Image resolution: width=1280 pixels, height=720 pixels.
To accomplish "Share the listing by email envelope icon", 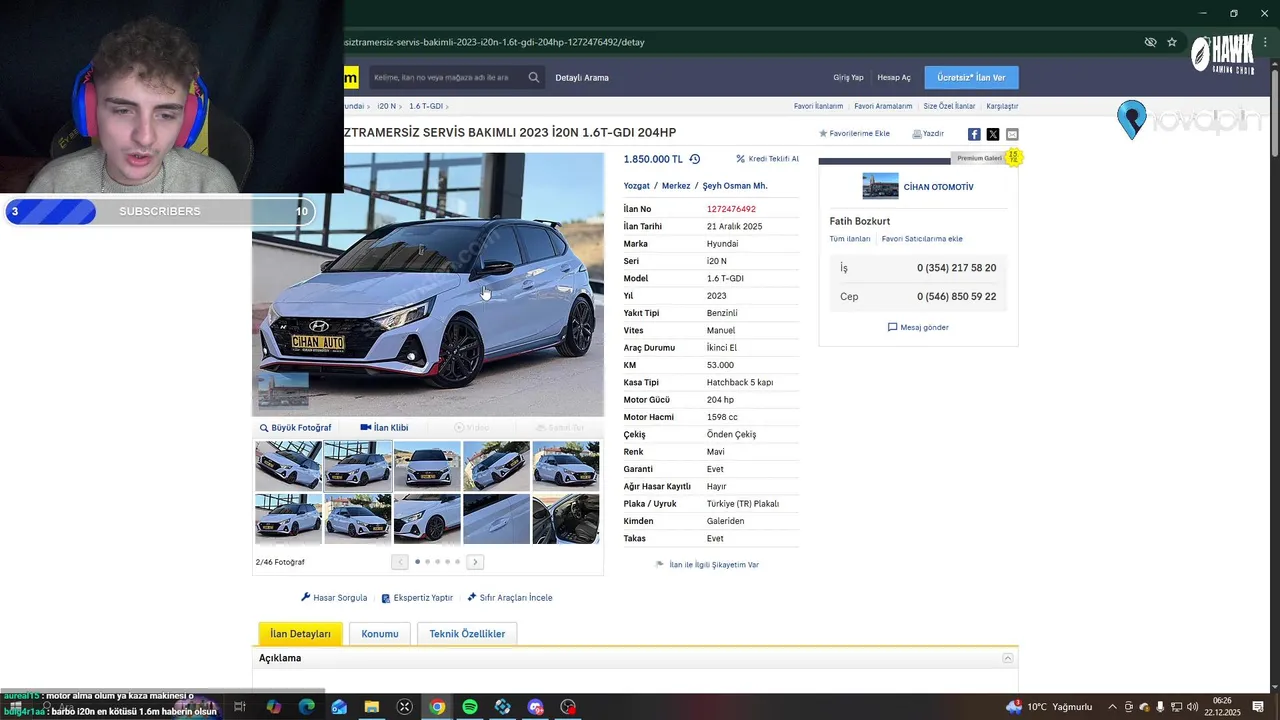I will 1012,134.
